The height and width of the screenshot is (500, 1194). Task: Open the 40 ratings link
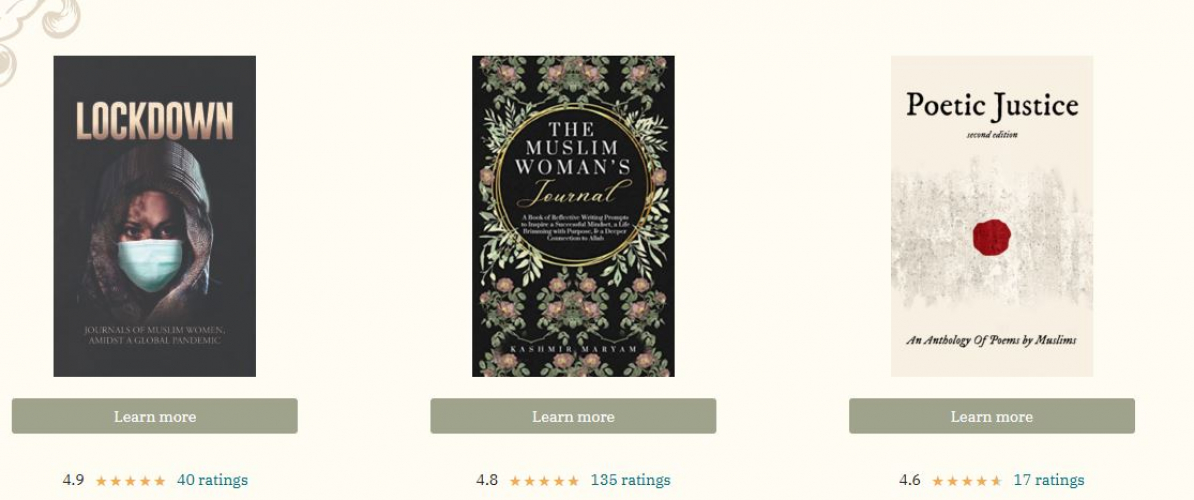[x=212, y=480]
